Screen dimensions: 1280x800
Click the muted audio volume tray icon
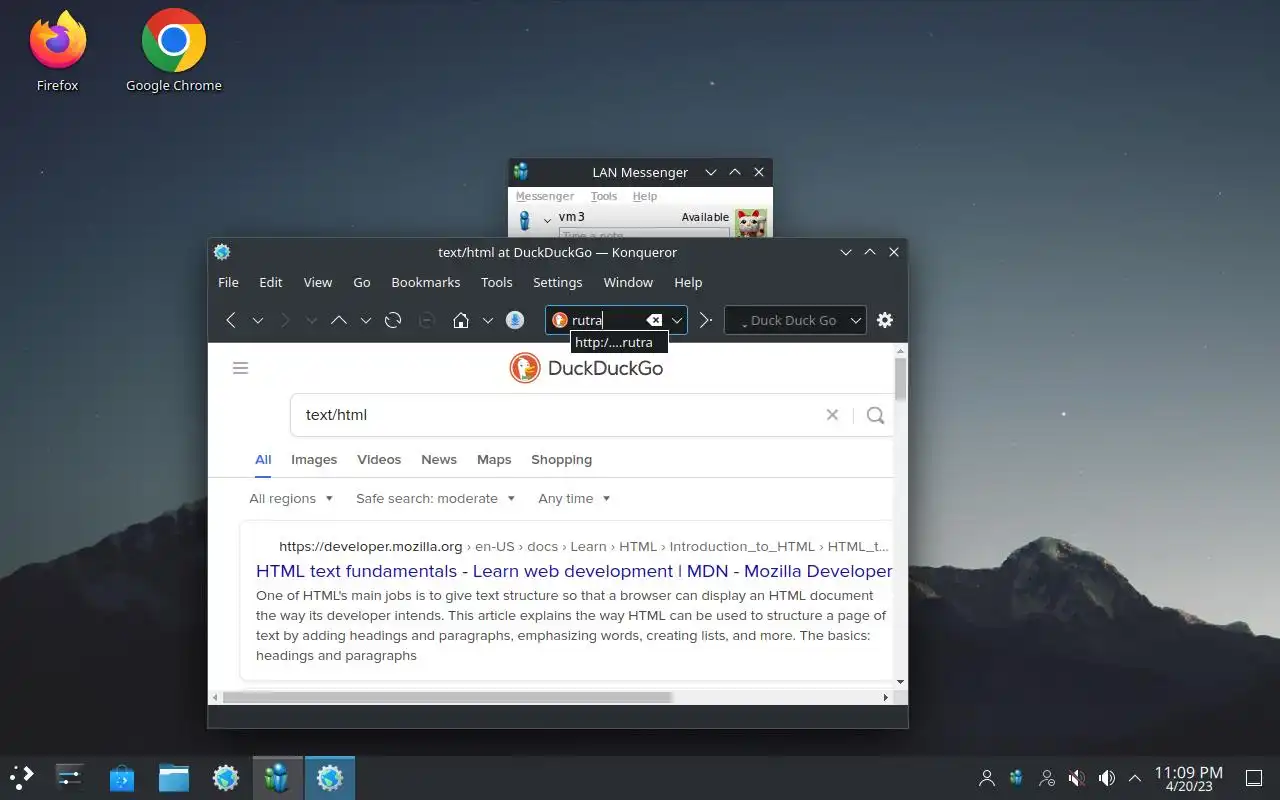pyautogui.click(x=1077, y=777)
